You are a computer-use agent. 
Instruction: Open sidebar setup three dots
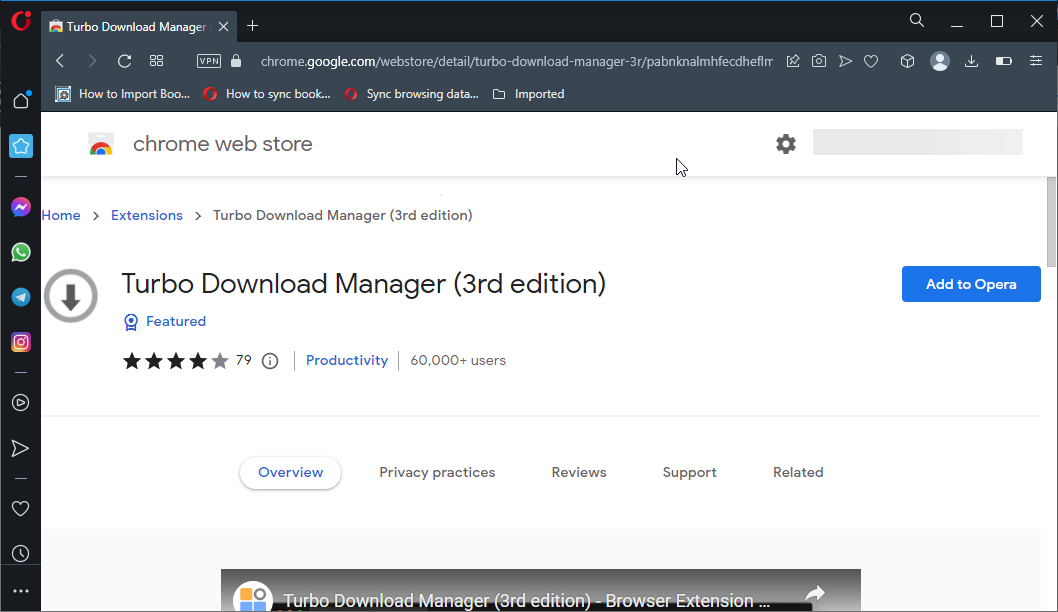[x=21, y=591]
